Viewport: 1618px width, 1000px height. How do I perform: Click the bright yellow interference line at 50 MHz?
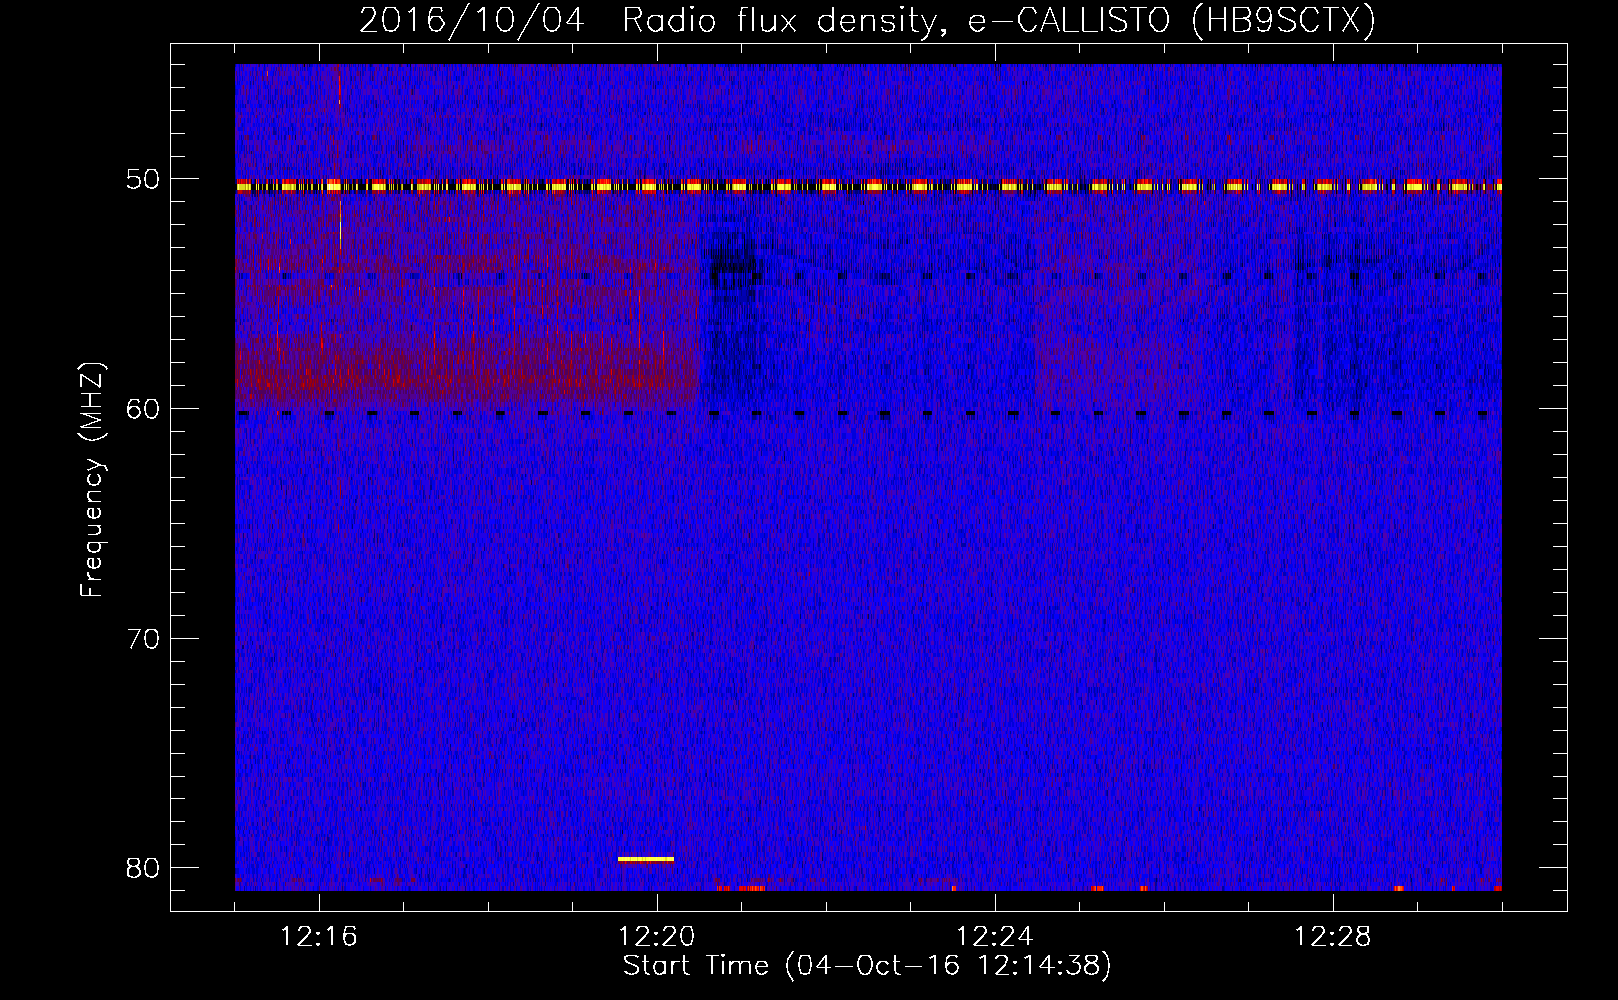[868, 186]
